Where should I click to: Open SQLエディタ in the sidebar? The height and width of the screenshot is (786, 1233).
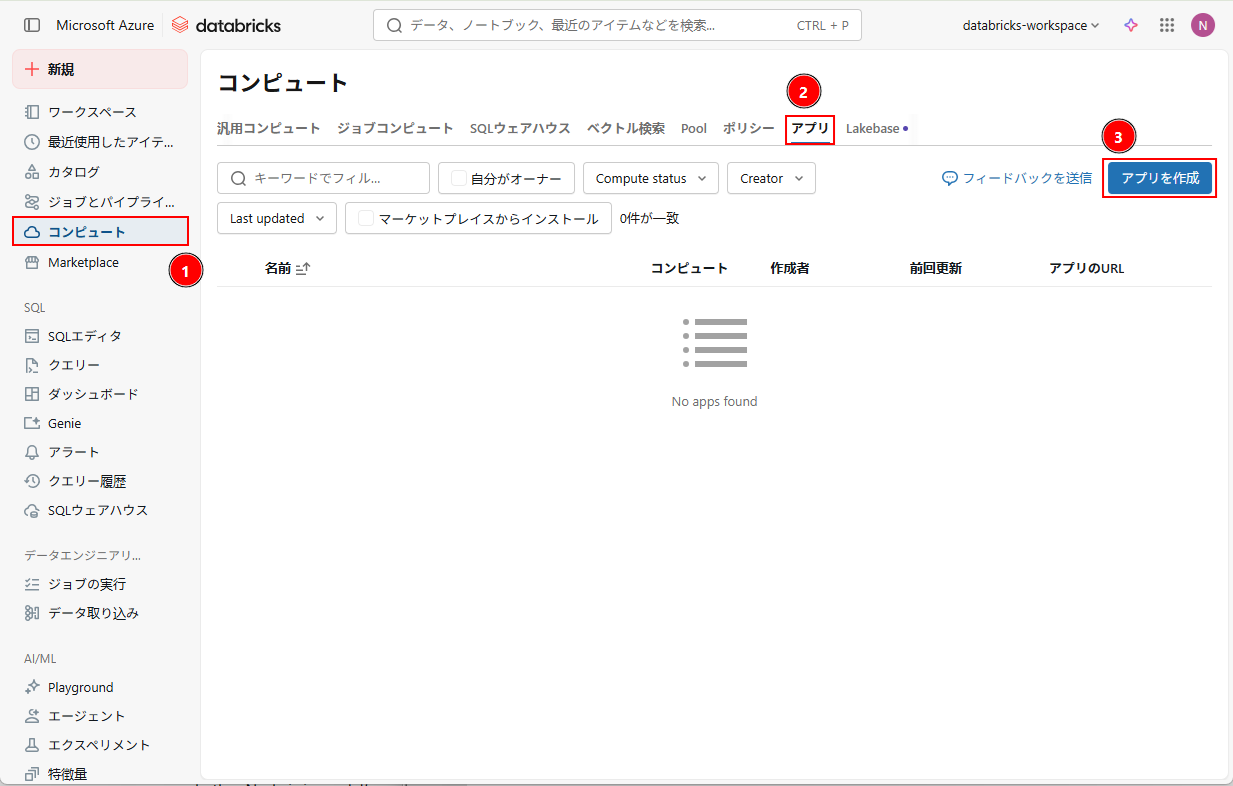point(84,336)
